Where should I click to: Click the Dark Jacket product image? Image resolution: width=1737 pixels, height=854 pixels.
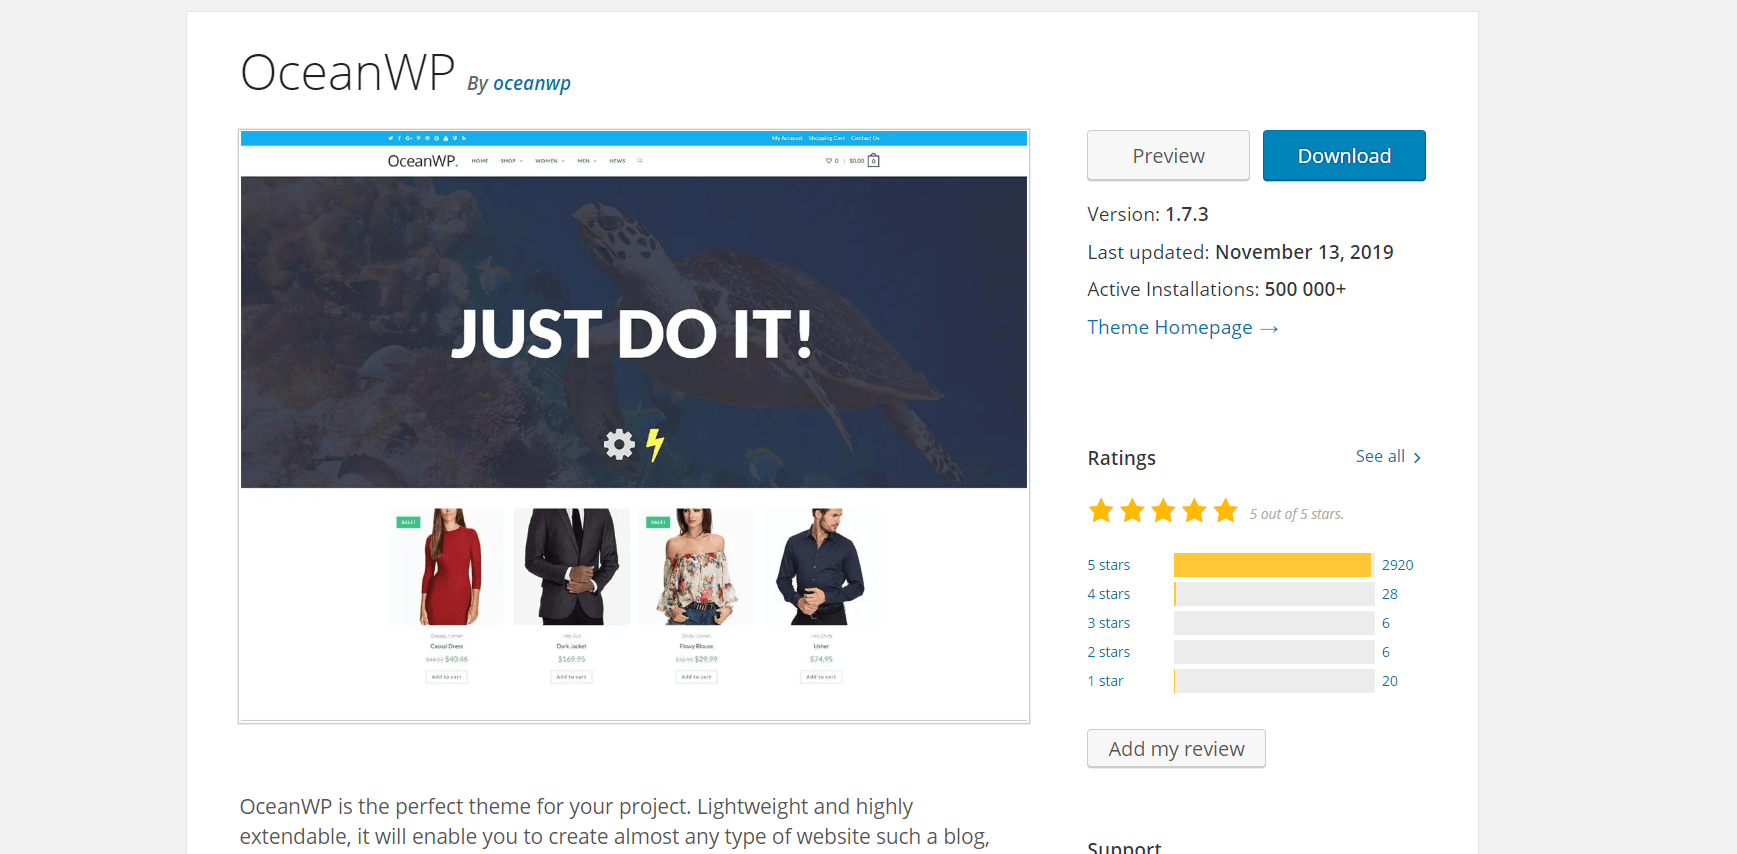coord(572,567)
